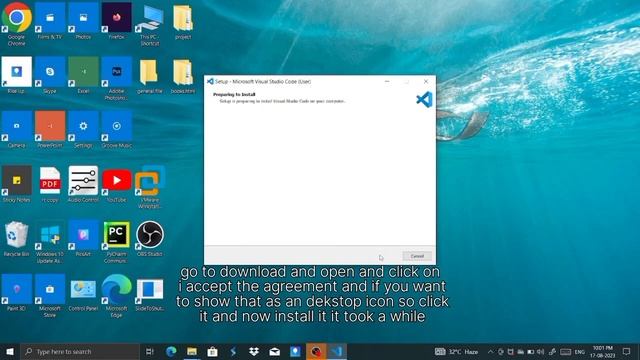Open Dropbox from the taskbar
The image size is (640, 360).
254,351
